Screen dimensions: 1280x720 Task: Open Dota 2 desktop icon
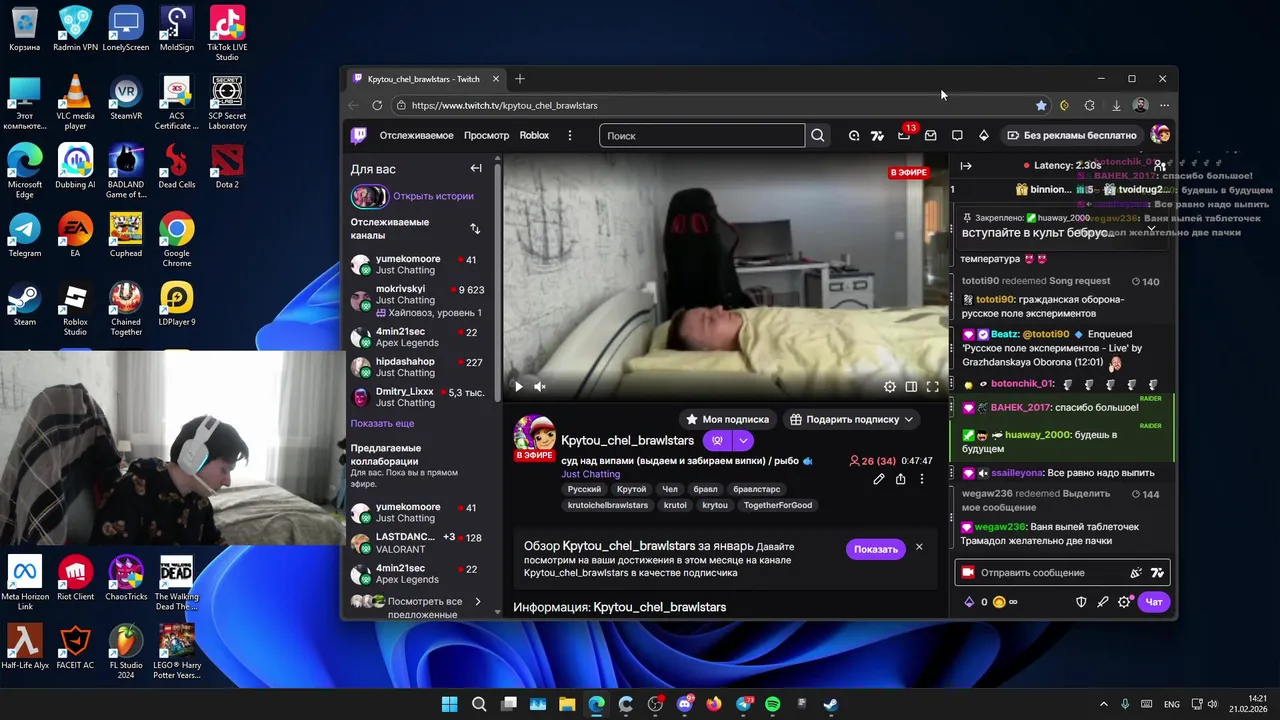point(227,168)
